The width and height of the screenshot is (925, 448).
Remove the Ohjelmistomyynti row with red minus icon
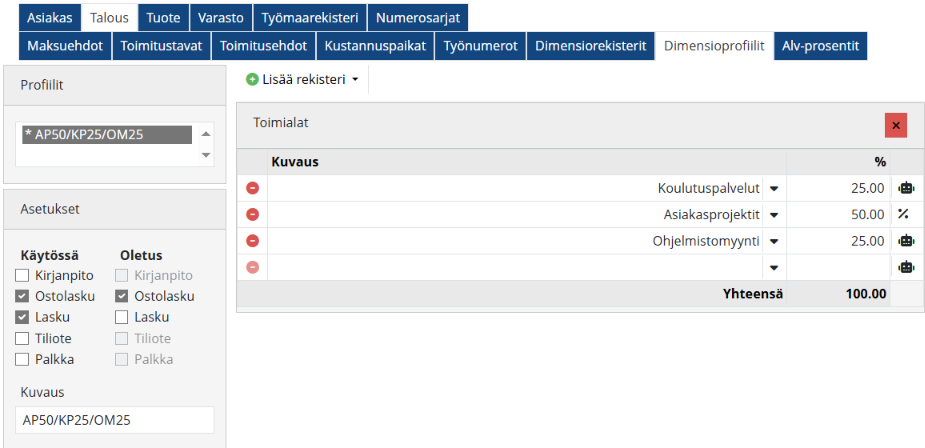[x=252, y=241]
